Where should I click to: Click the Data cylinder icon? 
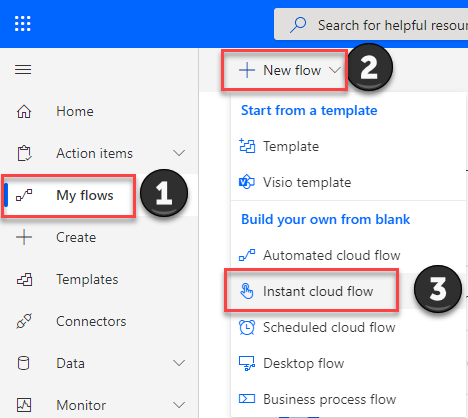pos(23,363)
